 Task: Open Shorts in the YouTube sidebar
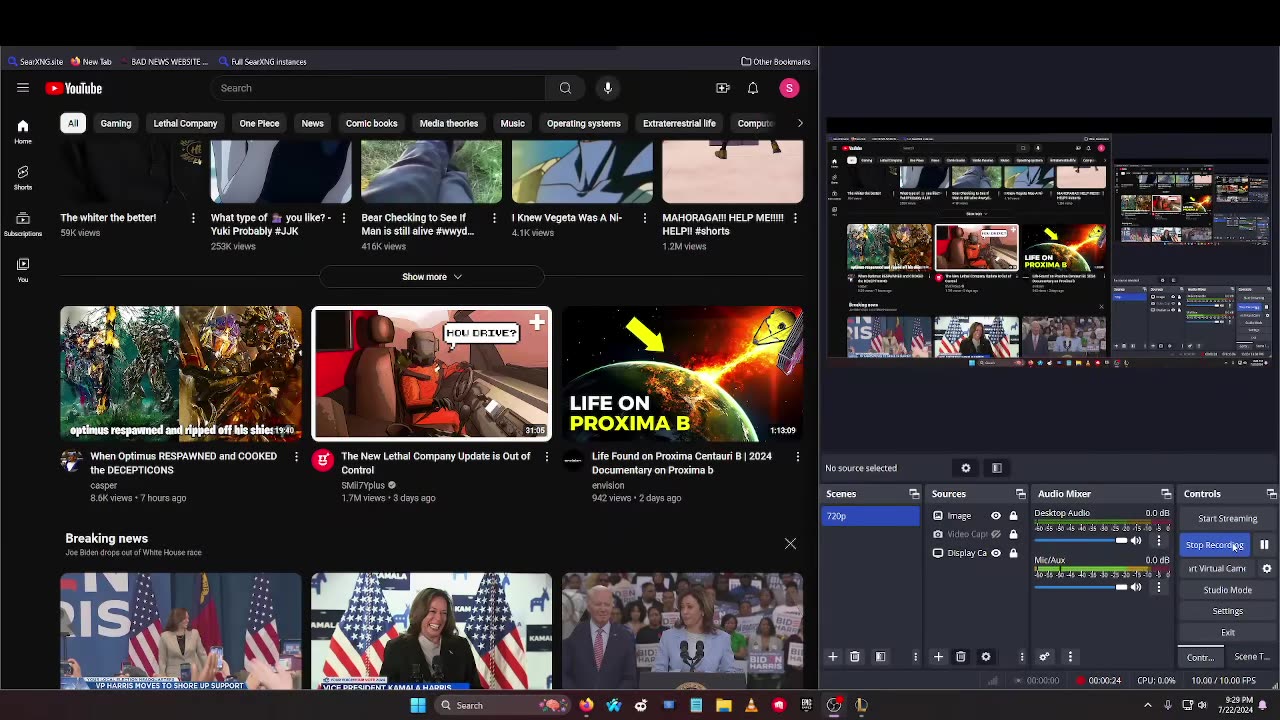point(22,177)
